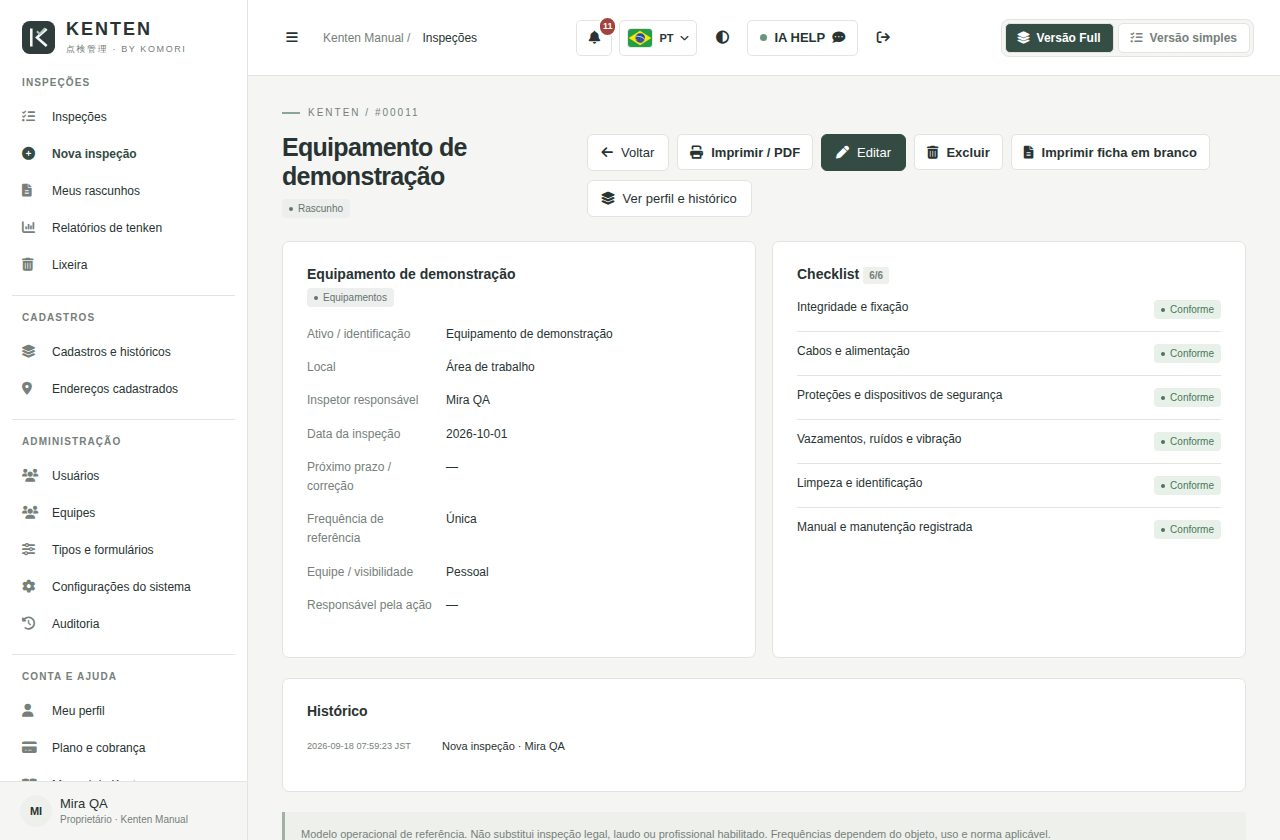Switch to Versão simples
1280x840 pixels.
[x=1183, y=38]
